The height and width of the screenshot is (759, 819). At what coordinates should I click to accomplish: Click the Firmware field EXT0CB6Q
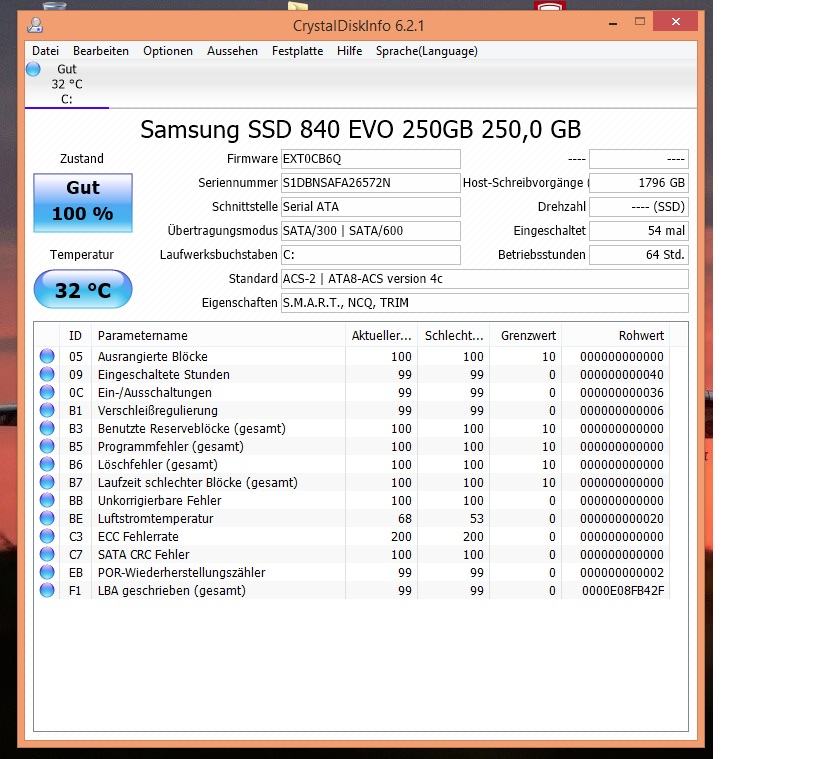[371, 159]
